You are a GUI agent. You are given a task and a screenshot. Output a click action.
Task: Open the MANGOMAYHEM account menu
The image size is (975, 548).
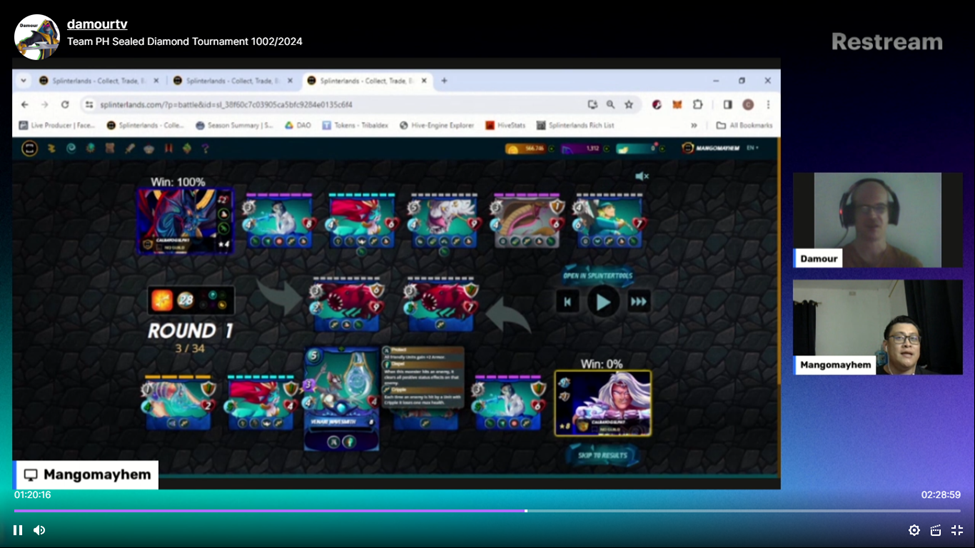click(711, 148)
